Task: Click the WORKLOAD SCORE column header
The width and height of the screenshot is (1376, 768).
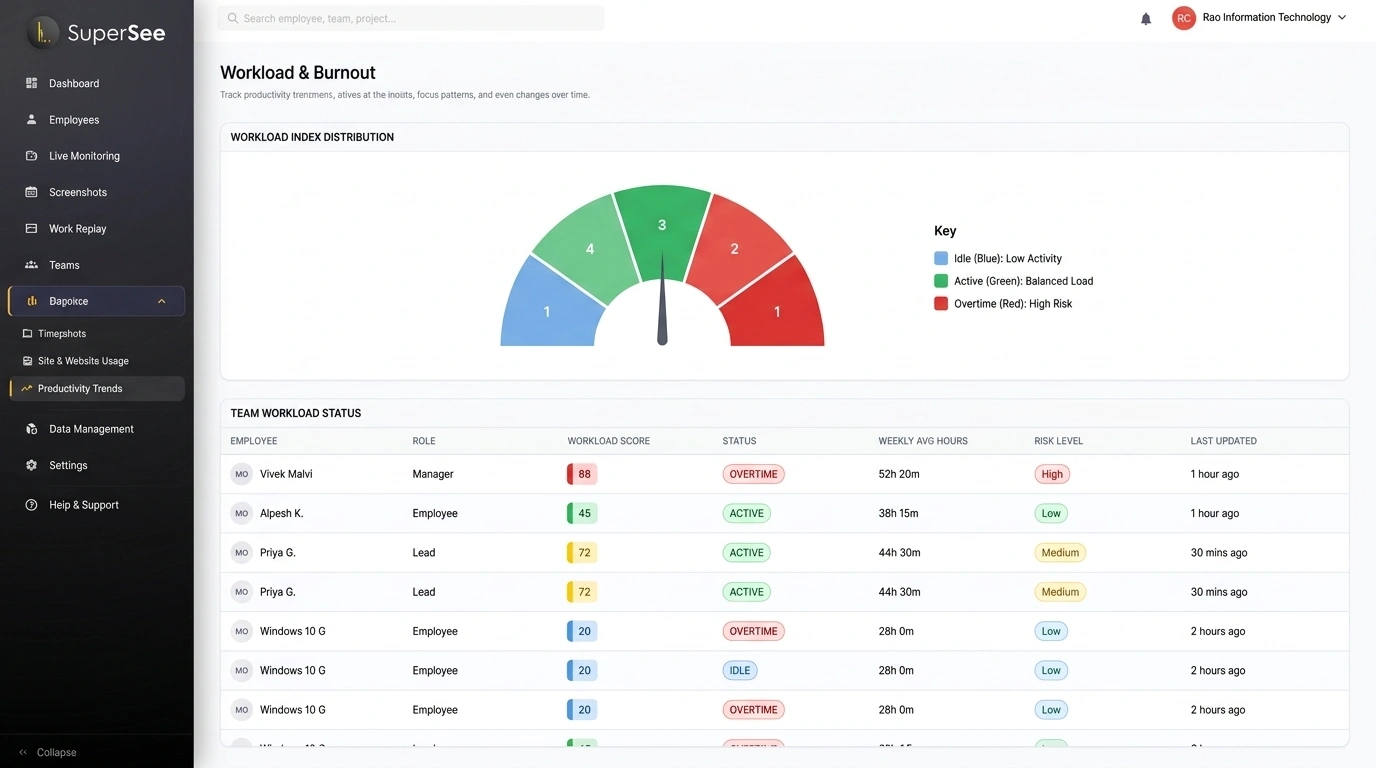Action: [608, 441]
